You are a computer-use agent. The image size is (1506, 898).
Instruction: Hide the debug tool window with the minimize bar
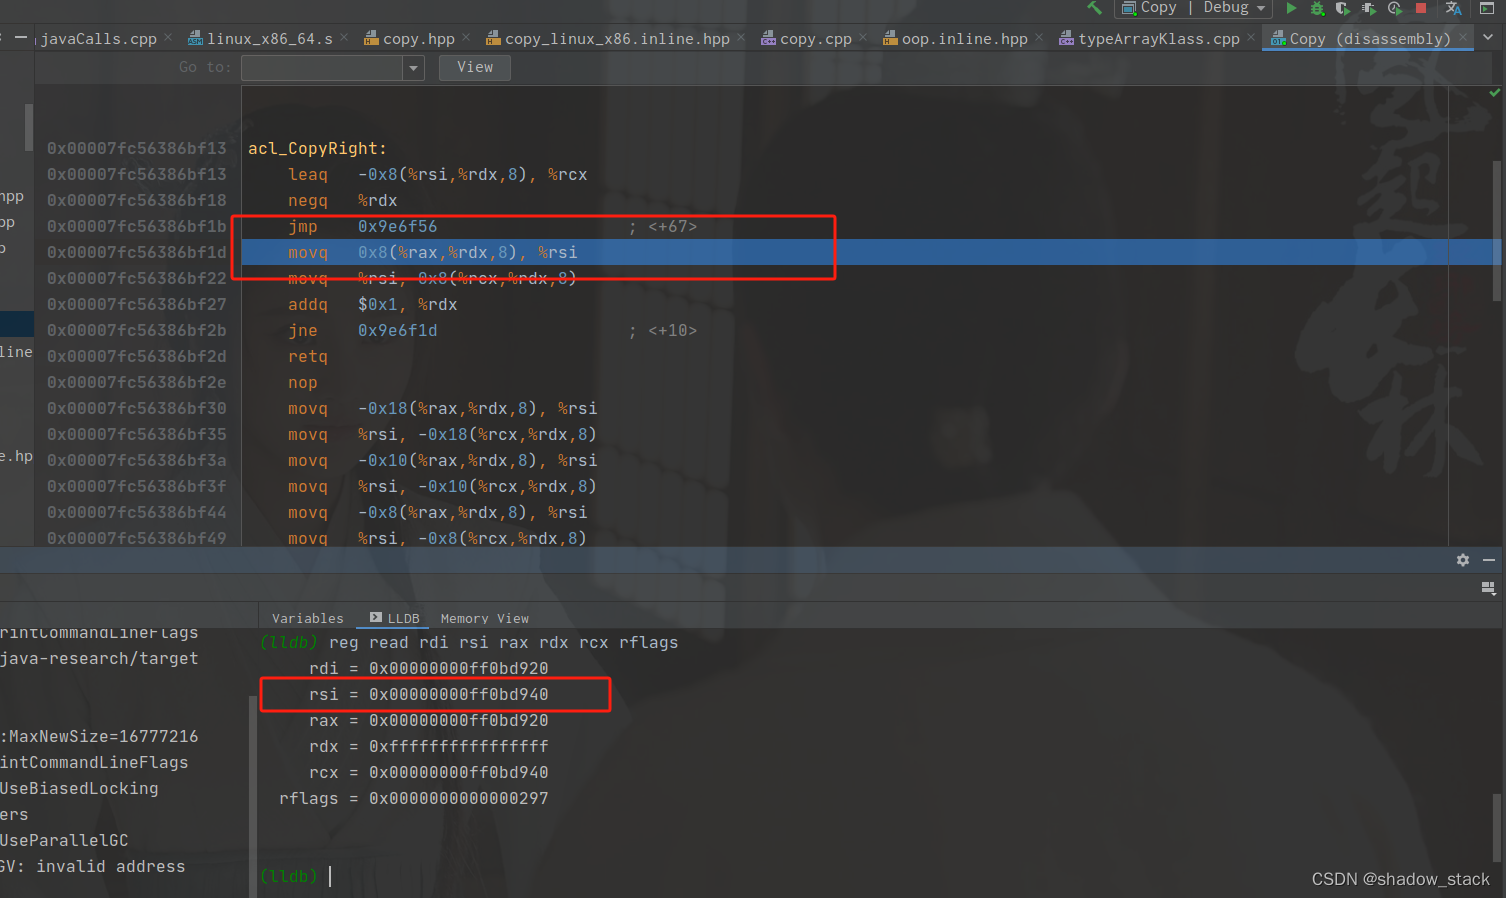point(1489,560)
